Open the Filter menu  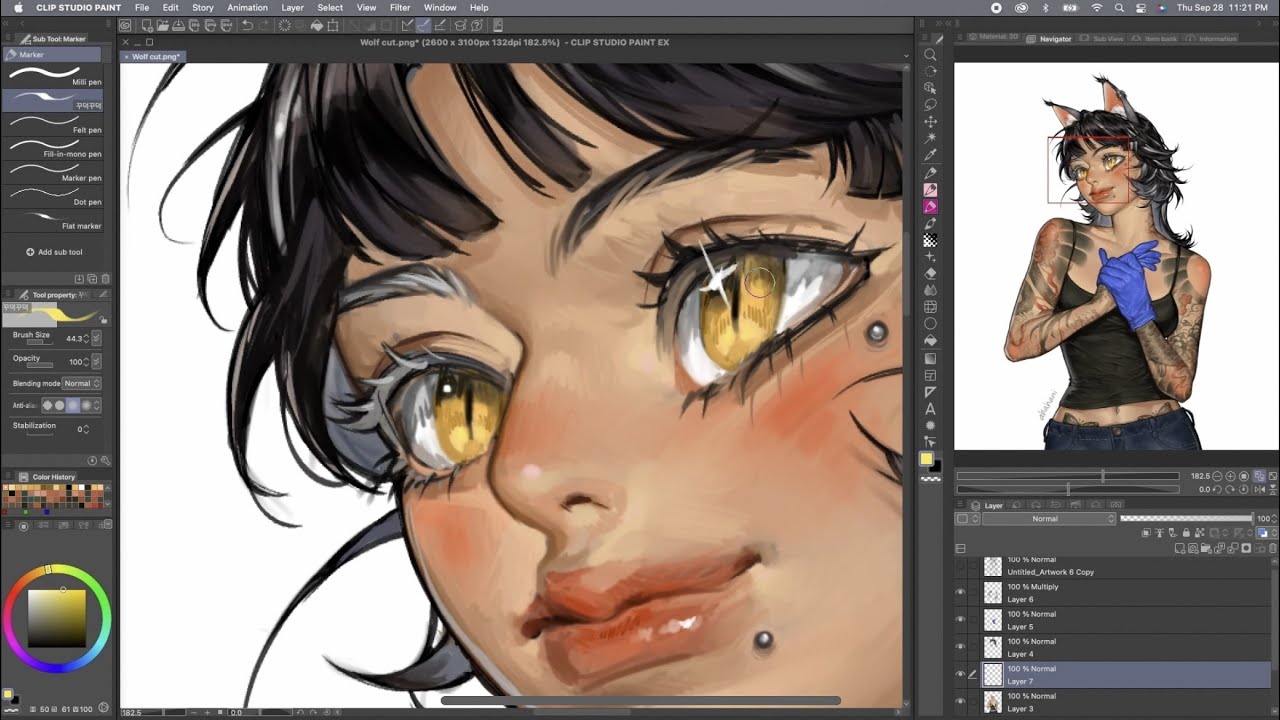pyautogui.click(x=400, y=7)
